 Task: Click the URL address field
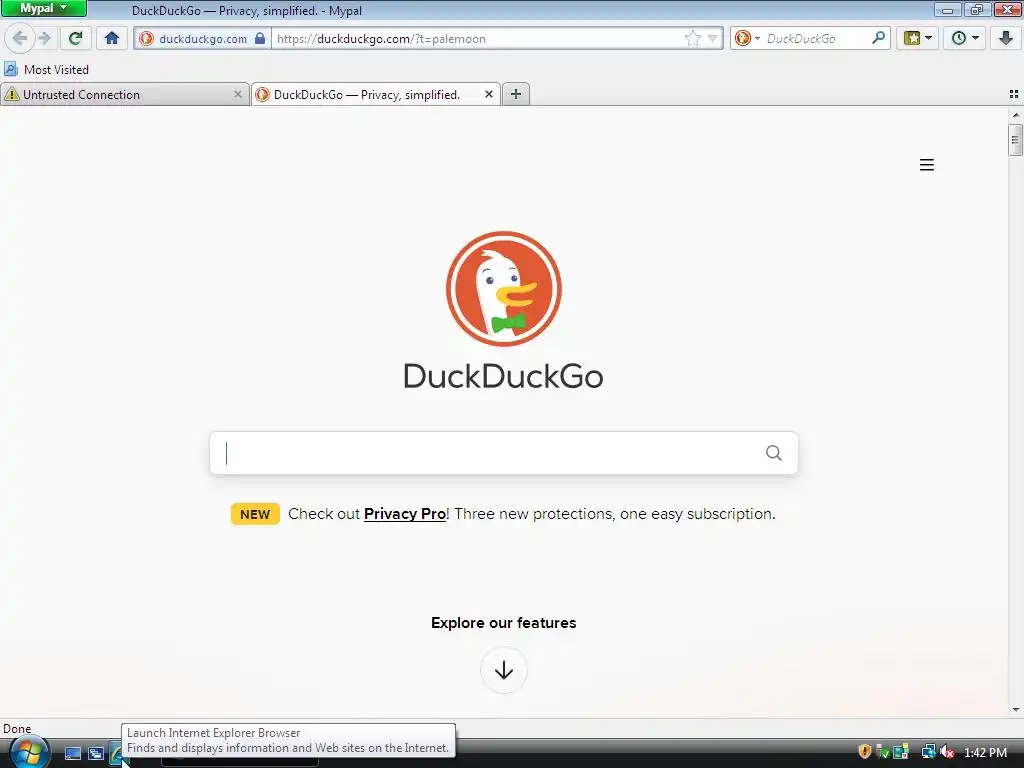[477, 39]
